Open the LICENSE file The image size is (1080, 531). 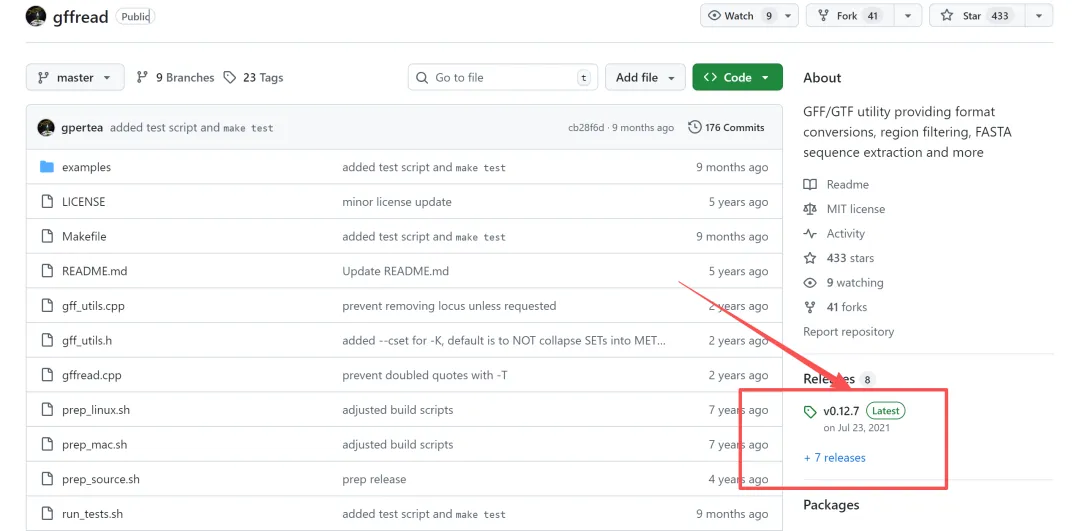(83, 202)
